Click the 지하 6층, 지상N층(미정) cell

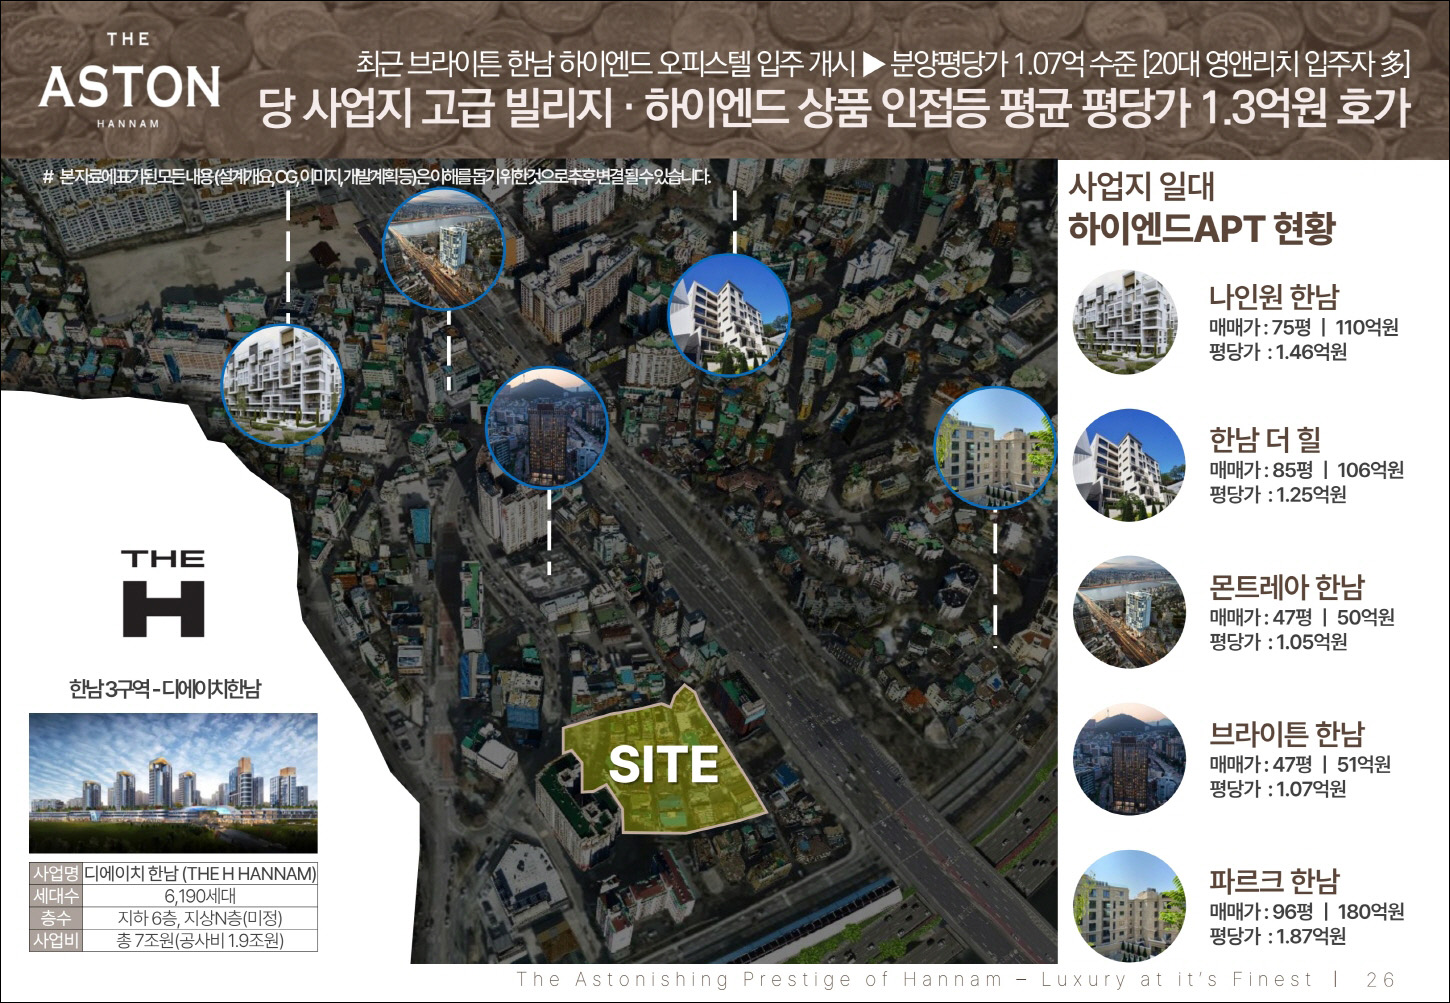coord(199,918)
